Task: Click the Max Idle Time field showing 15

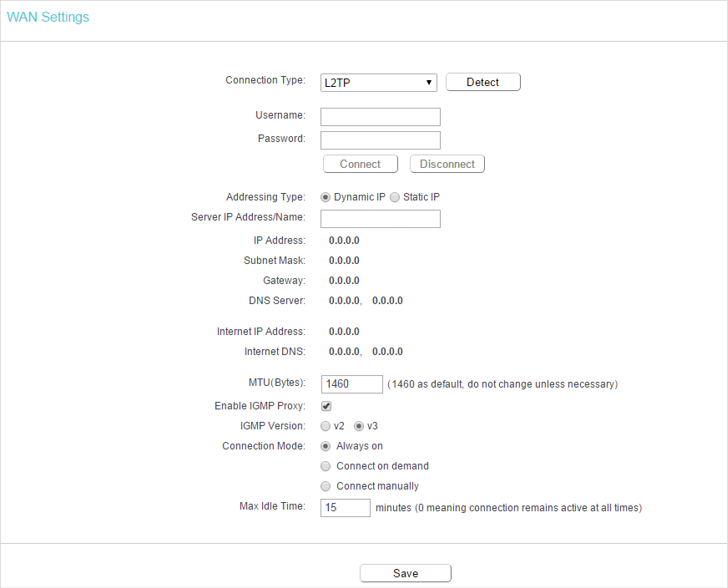Action: 345,508
